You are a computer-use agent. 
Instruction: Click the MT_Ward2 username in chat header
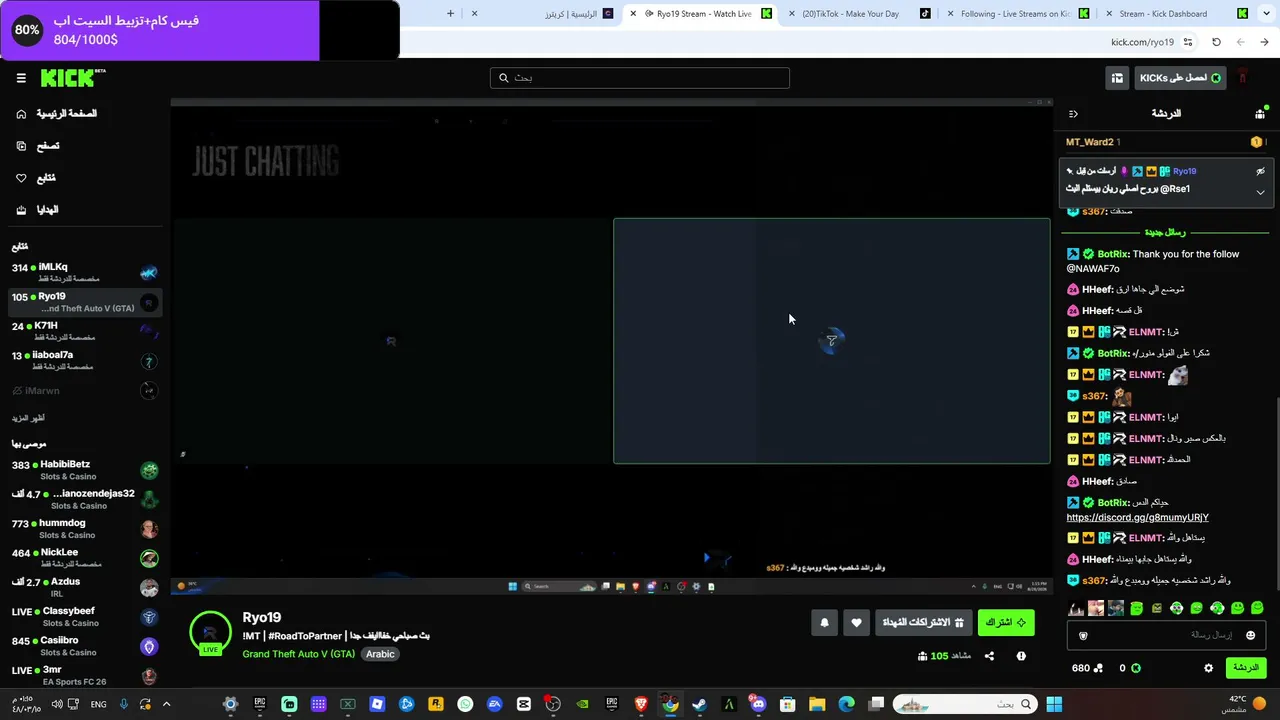(x=1089, y=142)
